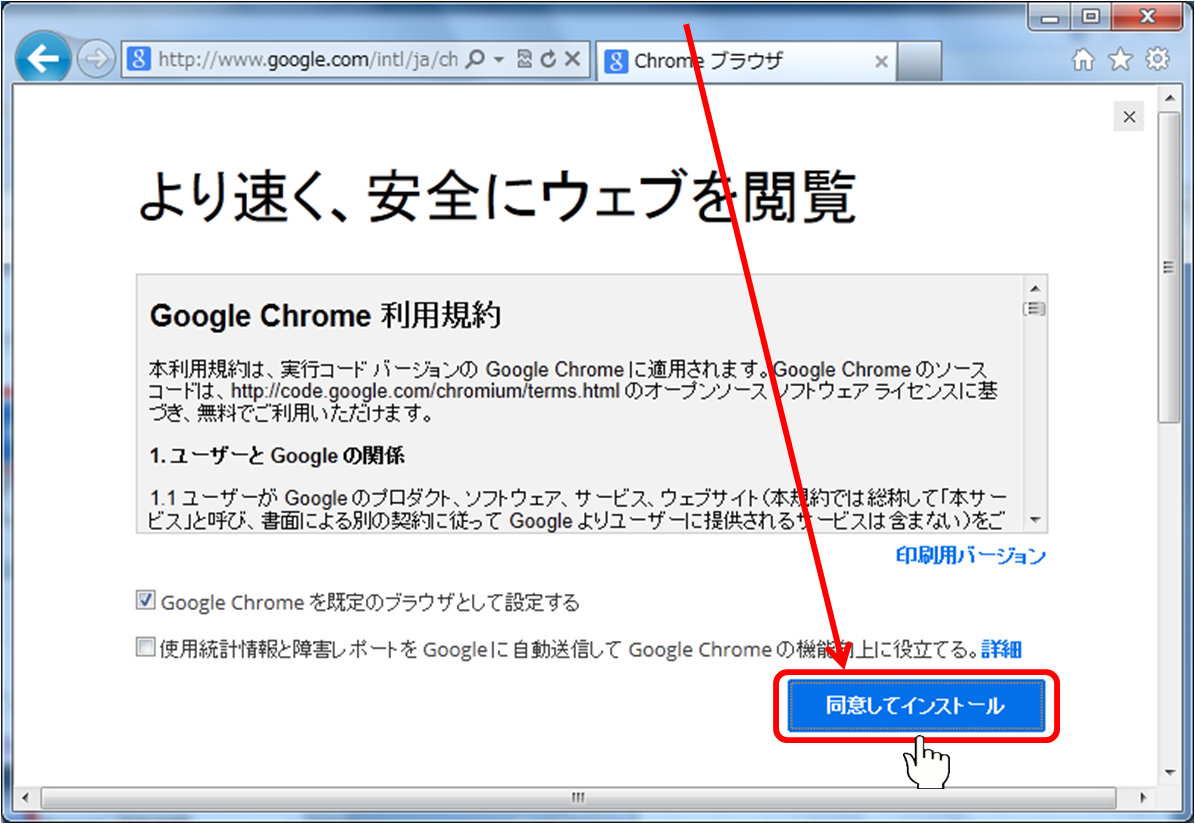Screen dimensions: 1195x824
Task: Click the 同意してインストール button
Action: pos(915,706)
